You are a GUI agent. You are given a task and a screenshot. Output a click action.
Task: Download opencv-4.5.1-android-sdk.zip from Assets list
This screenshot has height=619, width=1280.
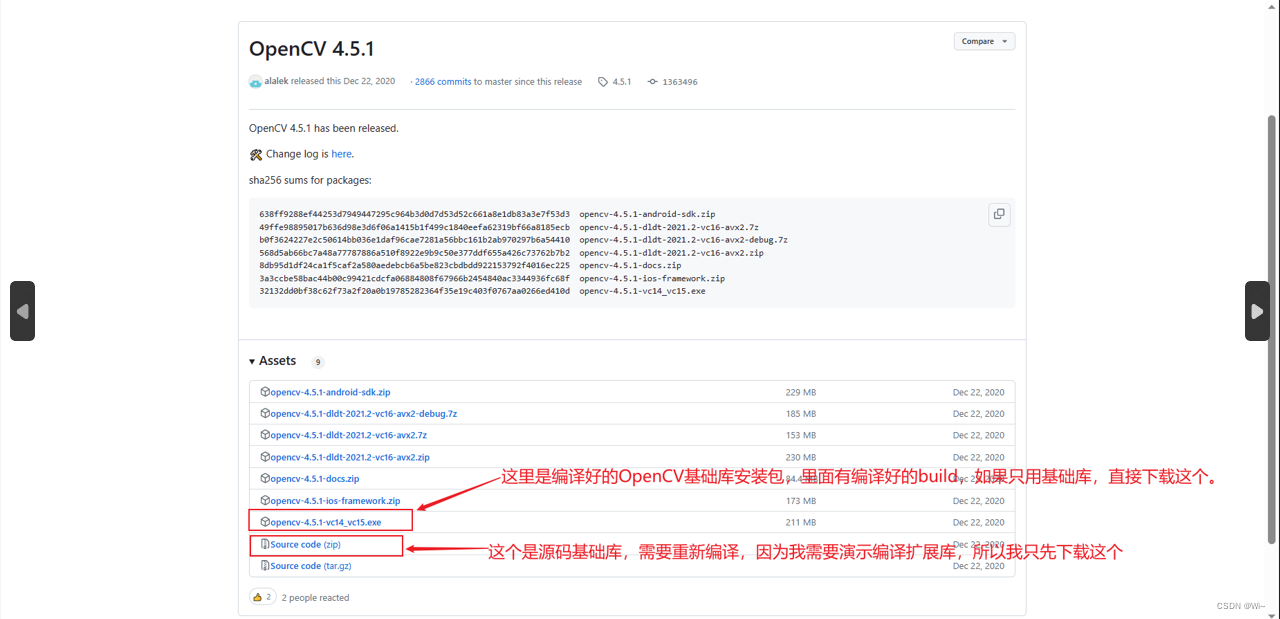(x=330, y=392)
